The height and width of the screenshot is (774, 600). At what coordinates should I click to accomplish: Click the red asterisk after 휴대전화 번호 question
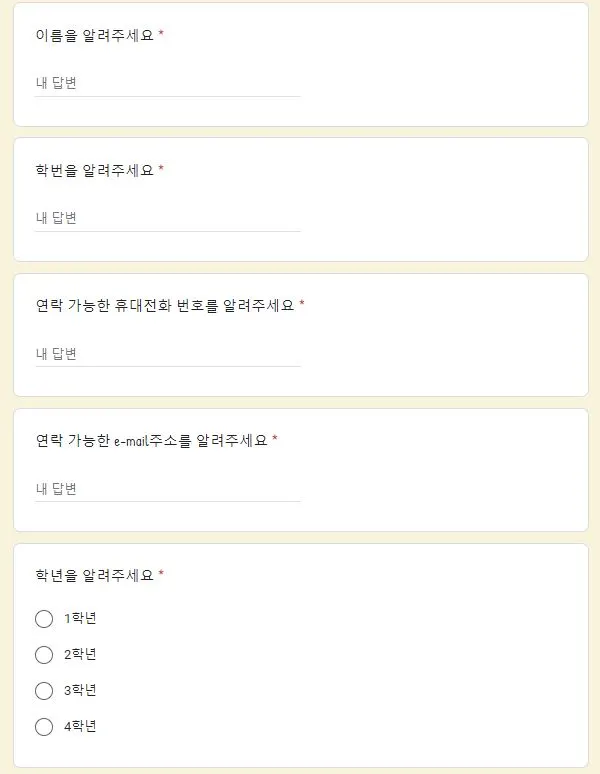302,304
